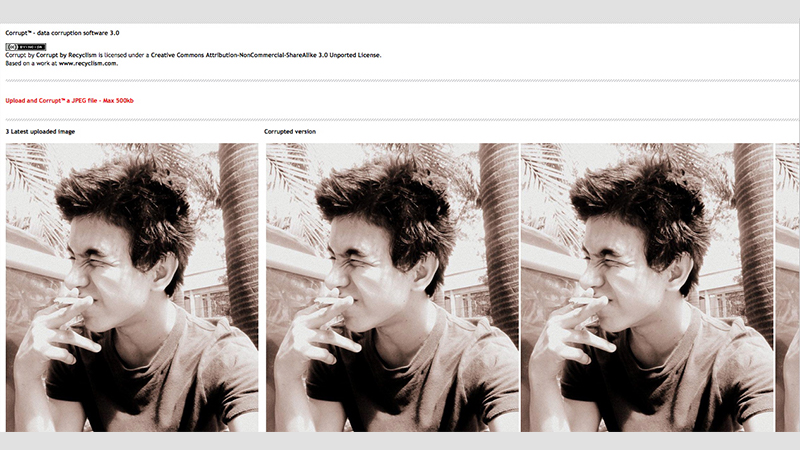Click red "Upload and Corrupt a JPEG file" link

(70, 100)
